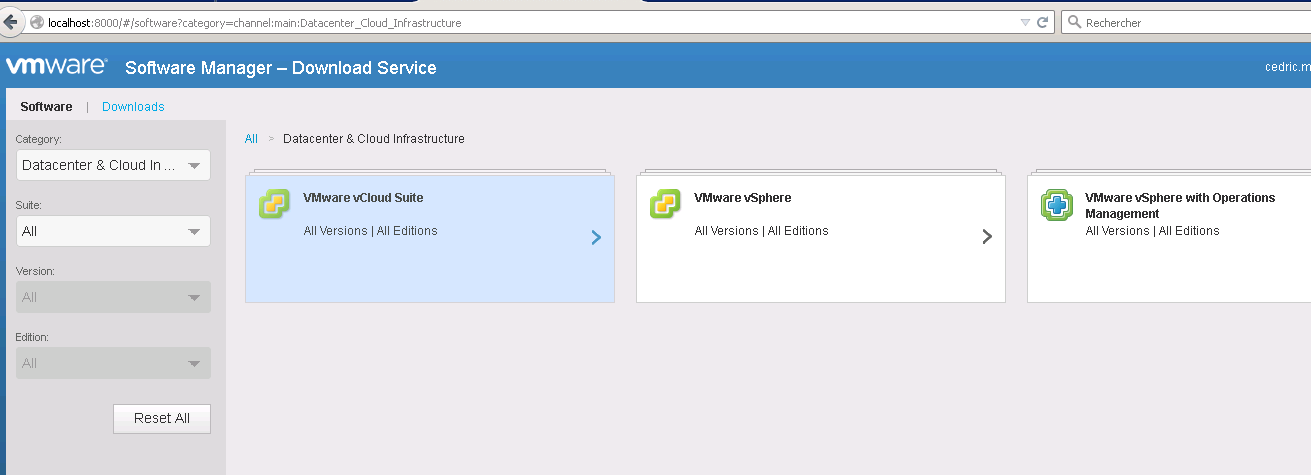1311x475 pixels.
Task: Open the URL history dropdown arrow
Action: pos(1025,22)
